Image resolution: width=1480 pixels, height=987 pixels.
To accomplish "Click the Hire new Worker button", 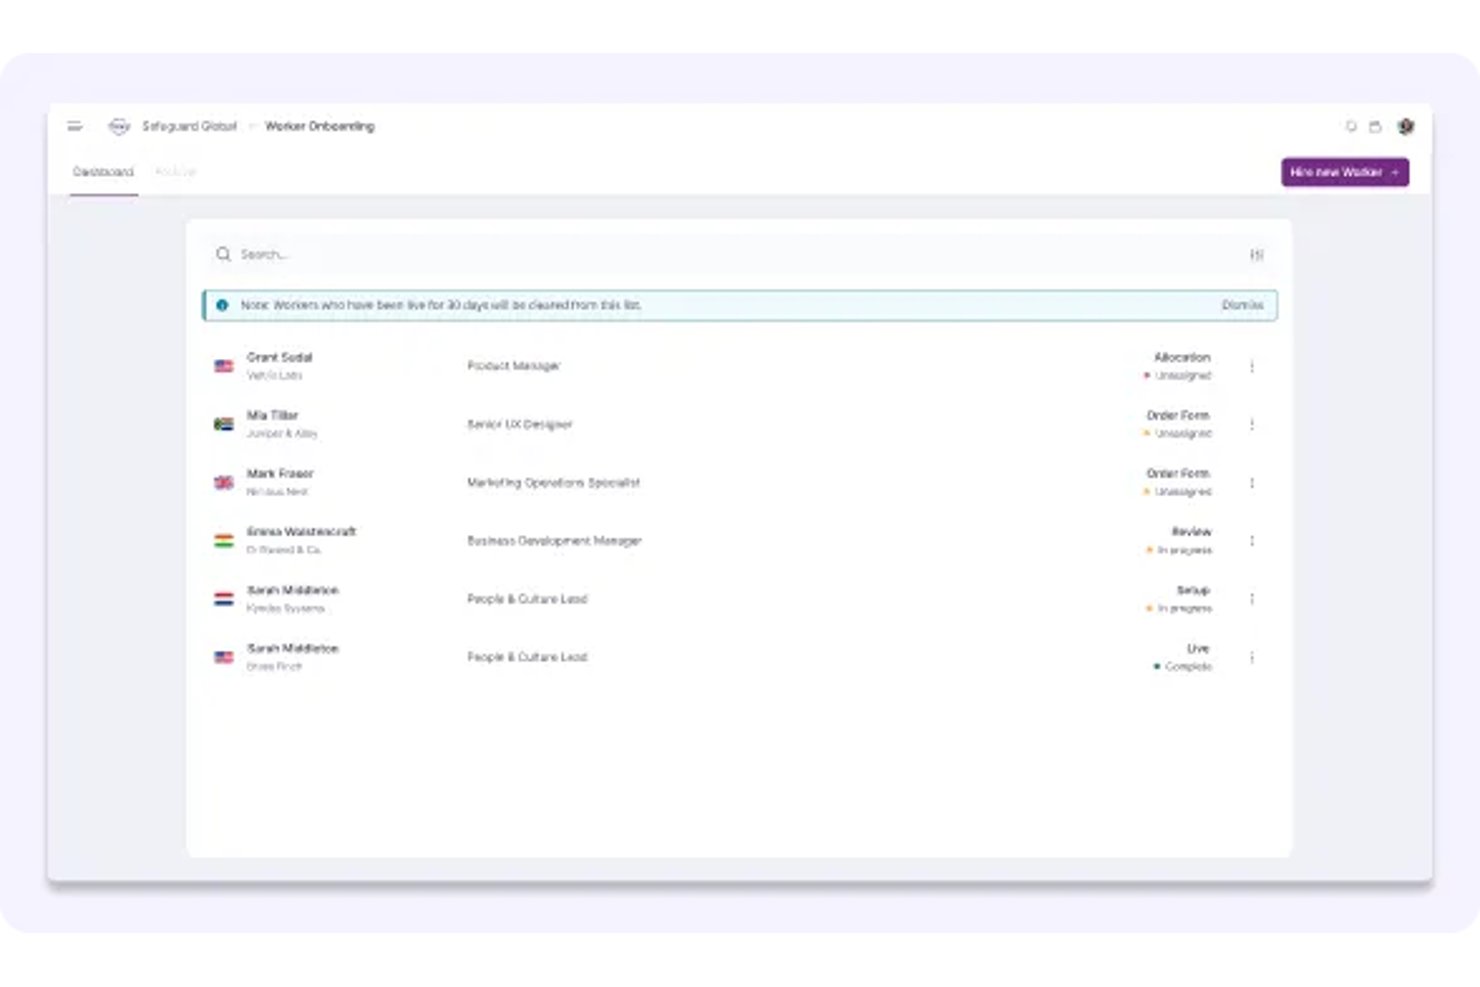I will (x=1345, y=172).
